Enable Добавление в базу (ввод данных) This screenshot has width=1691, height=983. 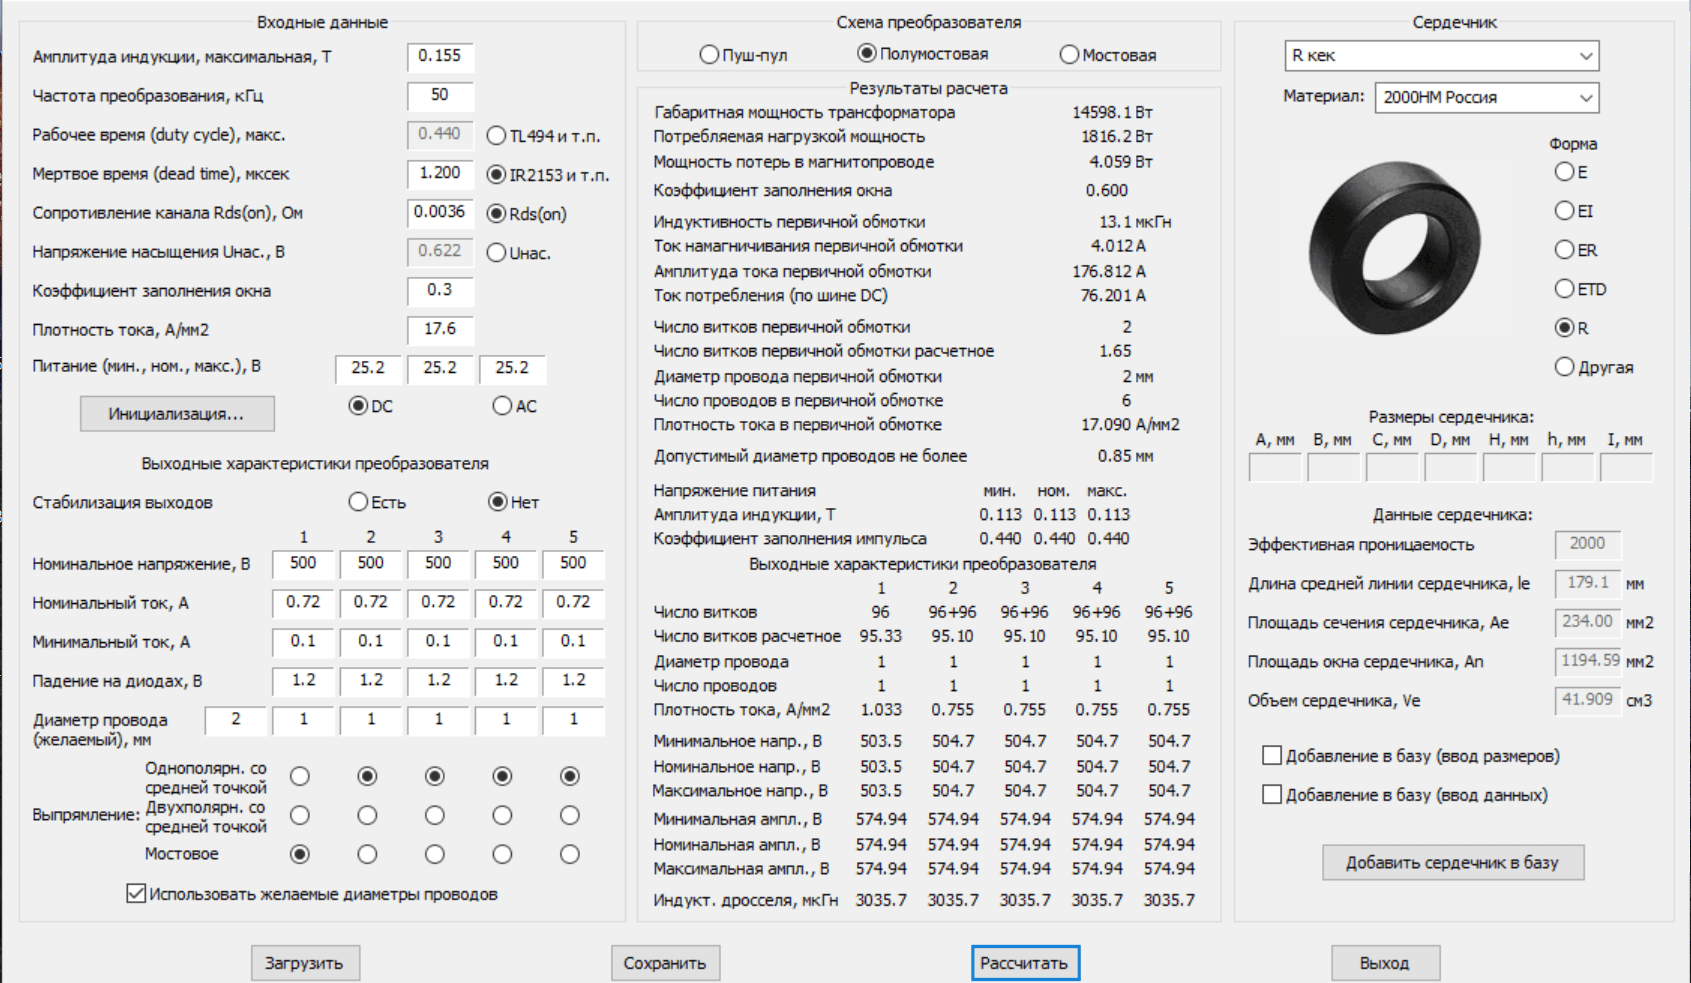1272,795
